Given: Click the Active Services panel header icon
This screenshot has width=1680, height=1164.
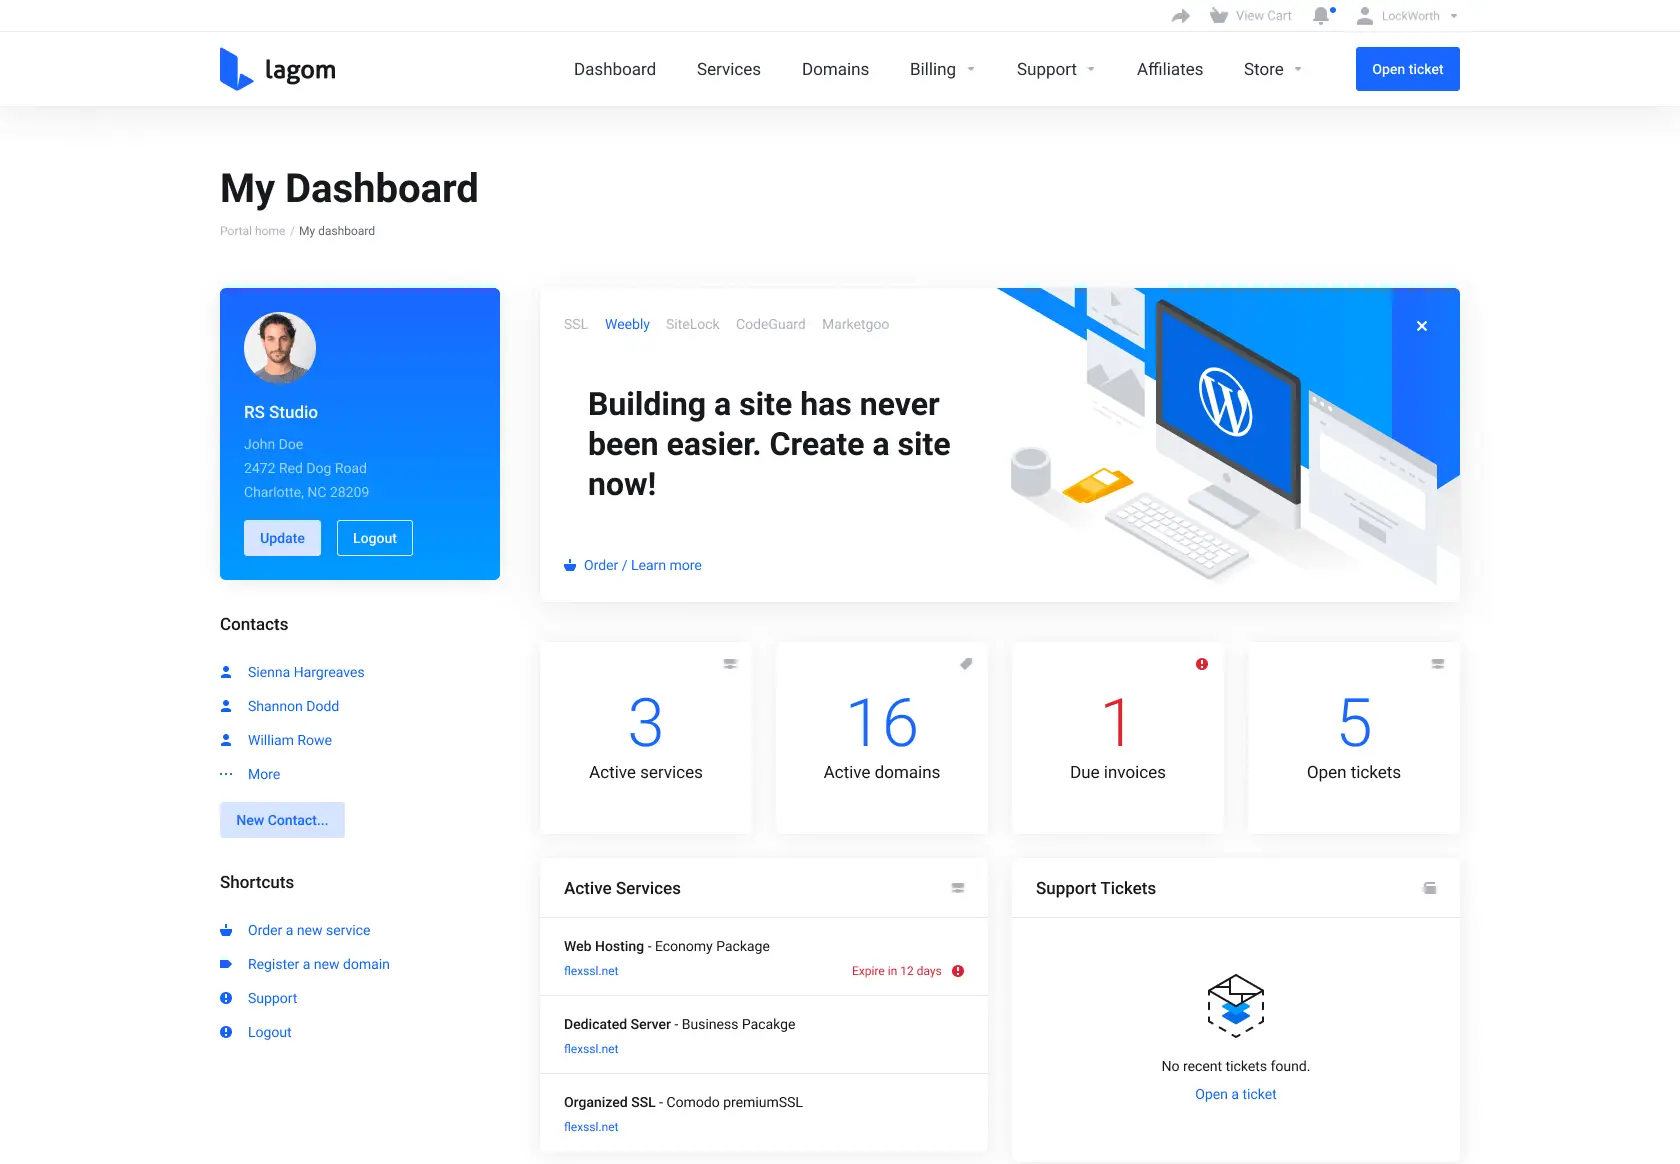Looking at the screenshot, I should pos(958,888).
